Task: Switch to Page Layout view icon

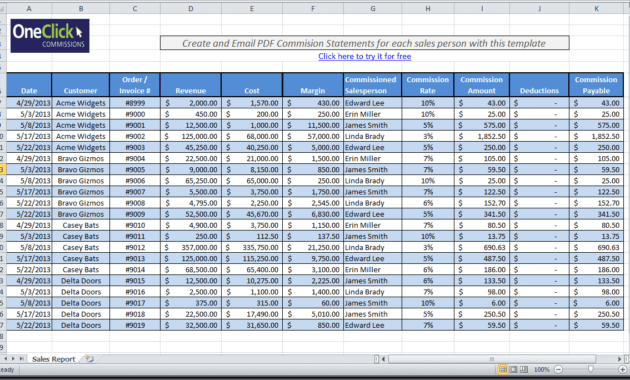Action: tap(513, 369)
